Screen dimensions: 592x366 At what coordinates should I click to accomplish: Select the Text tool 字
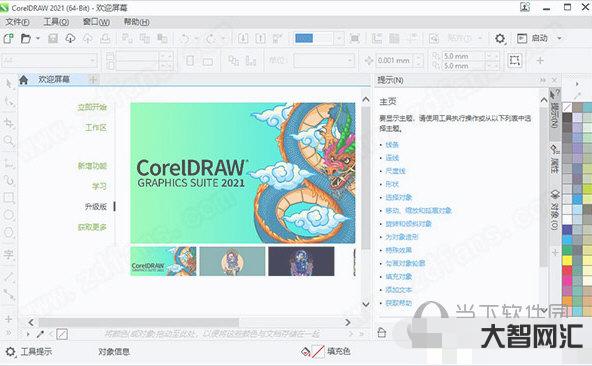tap(9, 255)
